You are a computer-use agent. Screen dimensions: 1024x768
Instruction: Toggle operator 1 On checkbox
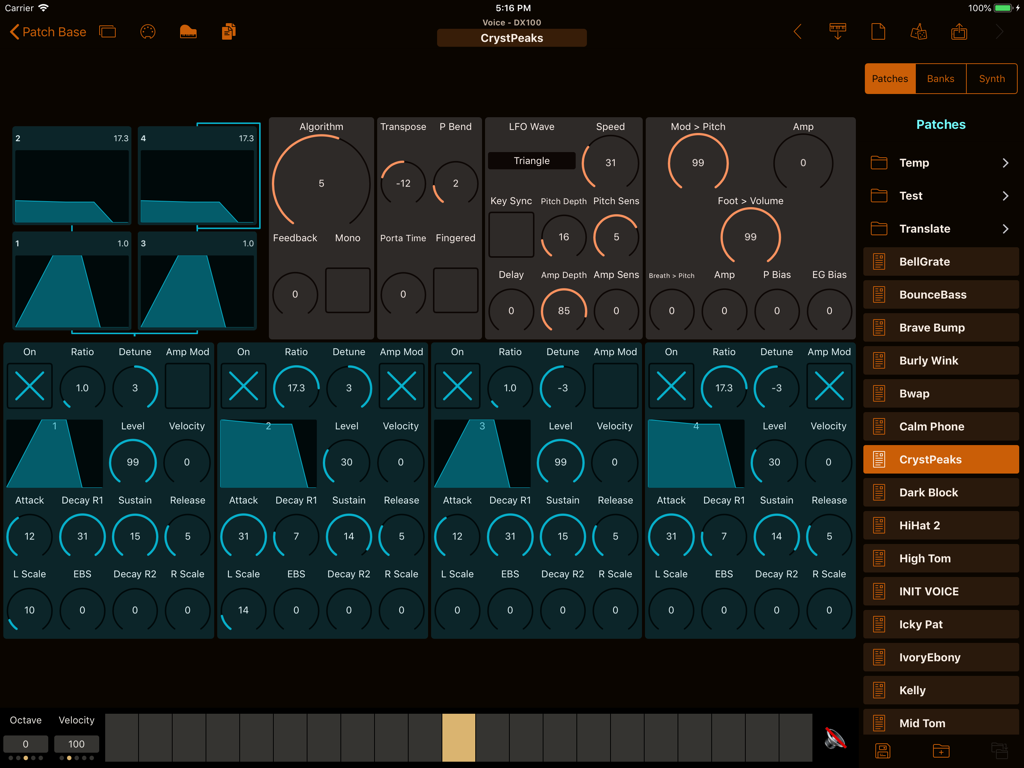click(29, 387)
